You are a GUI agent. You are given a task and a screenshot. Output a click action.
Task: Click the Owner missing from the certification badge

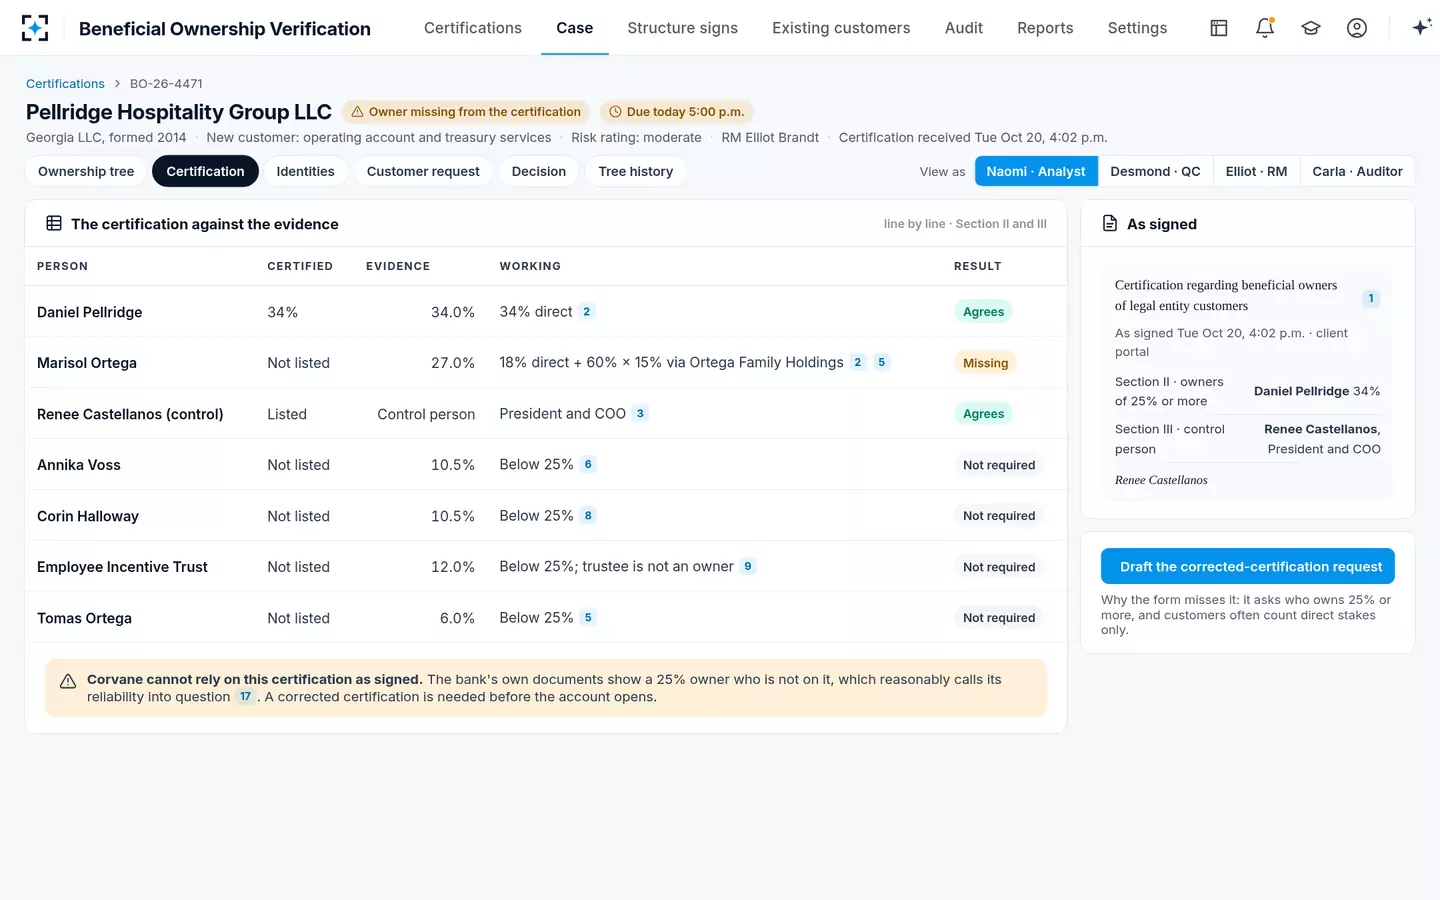[466, 112]
